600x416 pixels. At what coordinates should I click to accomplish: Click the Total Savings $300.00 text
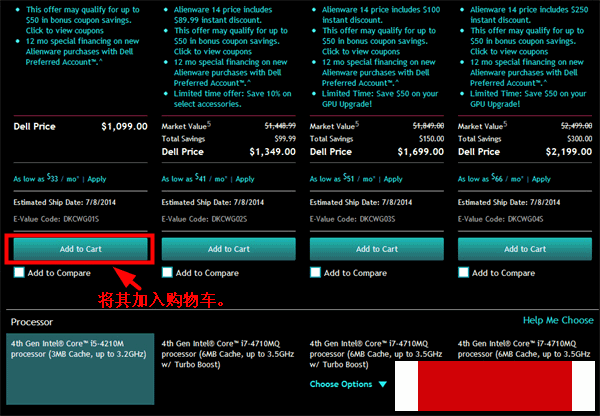[579, 139]
